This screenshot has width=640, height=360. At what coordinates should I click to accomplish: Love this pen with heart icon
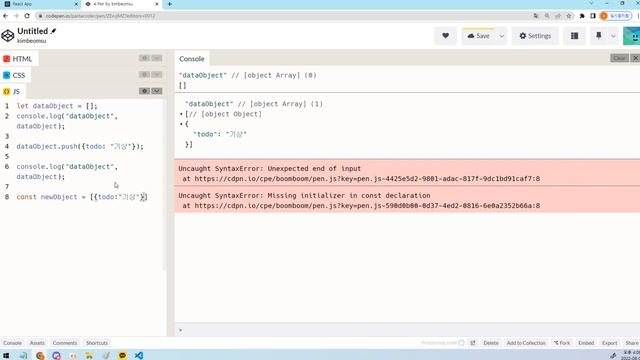click(445, 36)
